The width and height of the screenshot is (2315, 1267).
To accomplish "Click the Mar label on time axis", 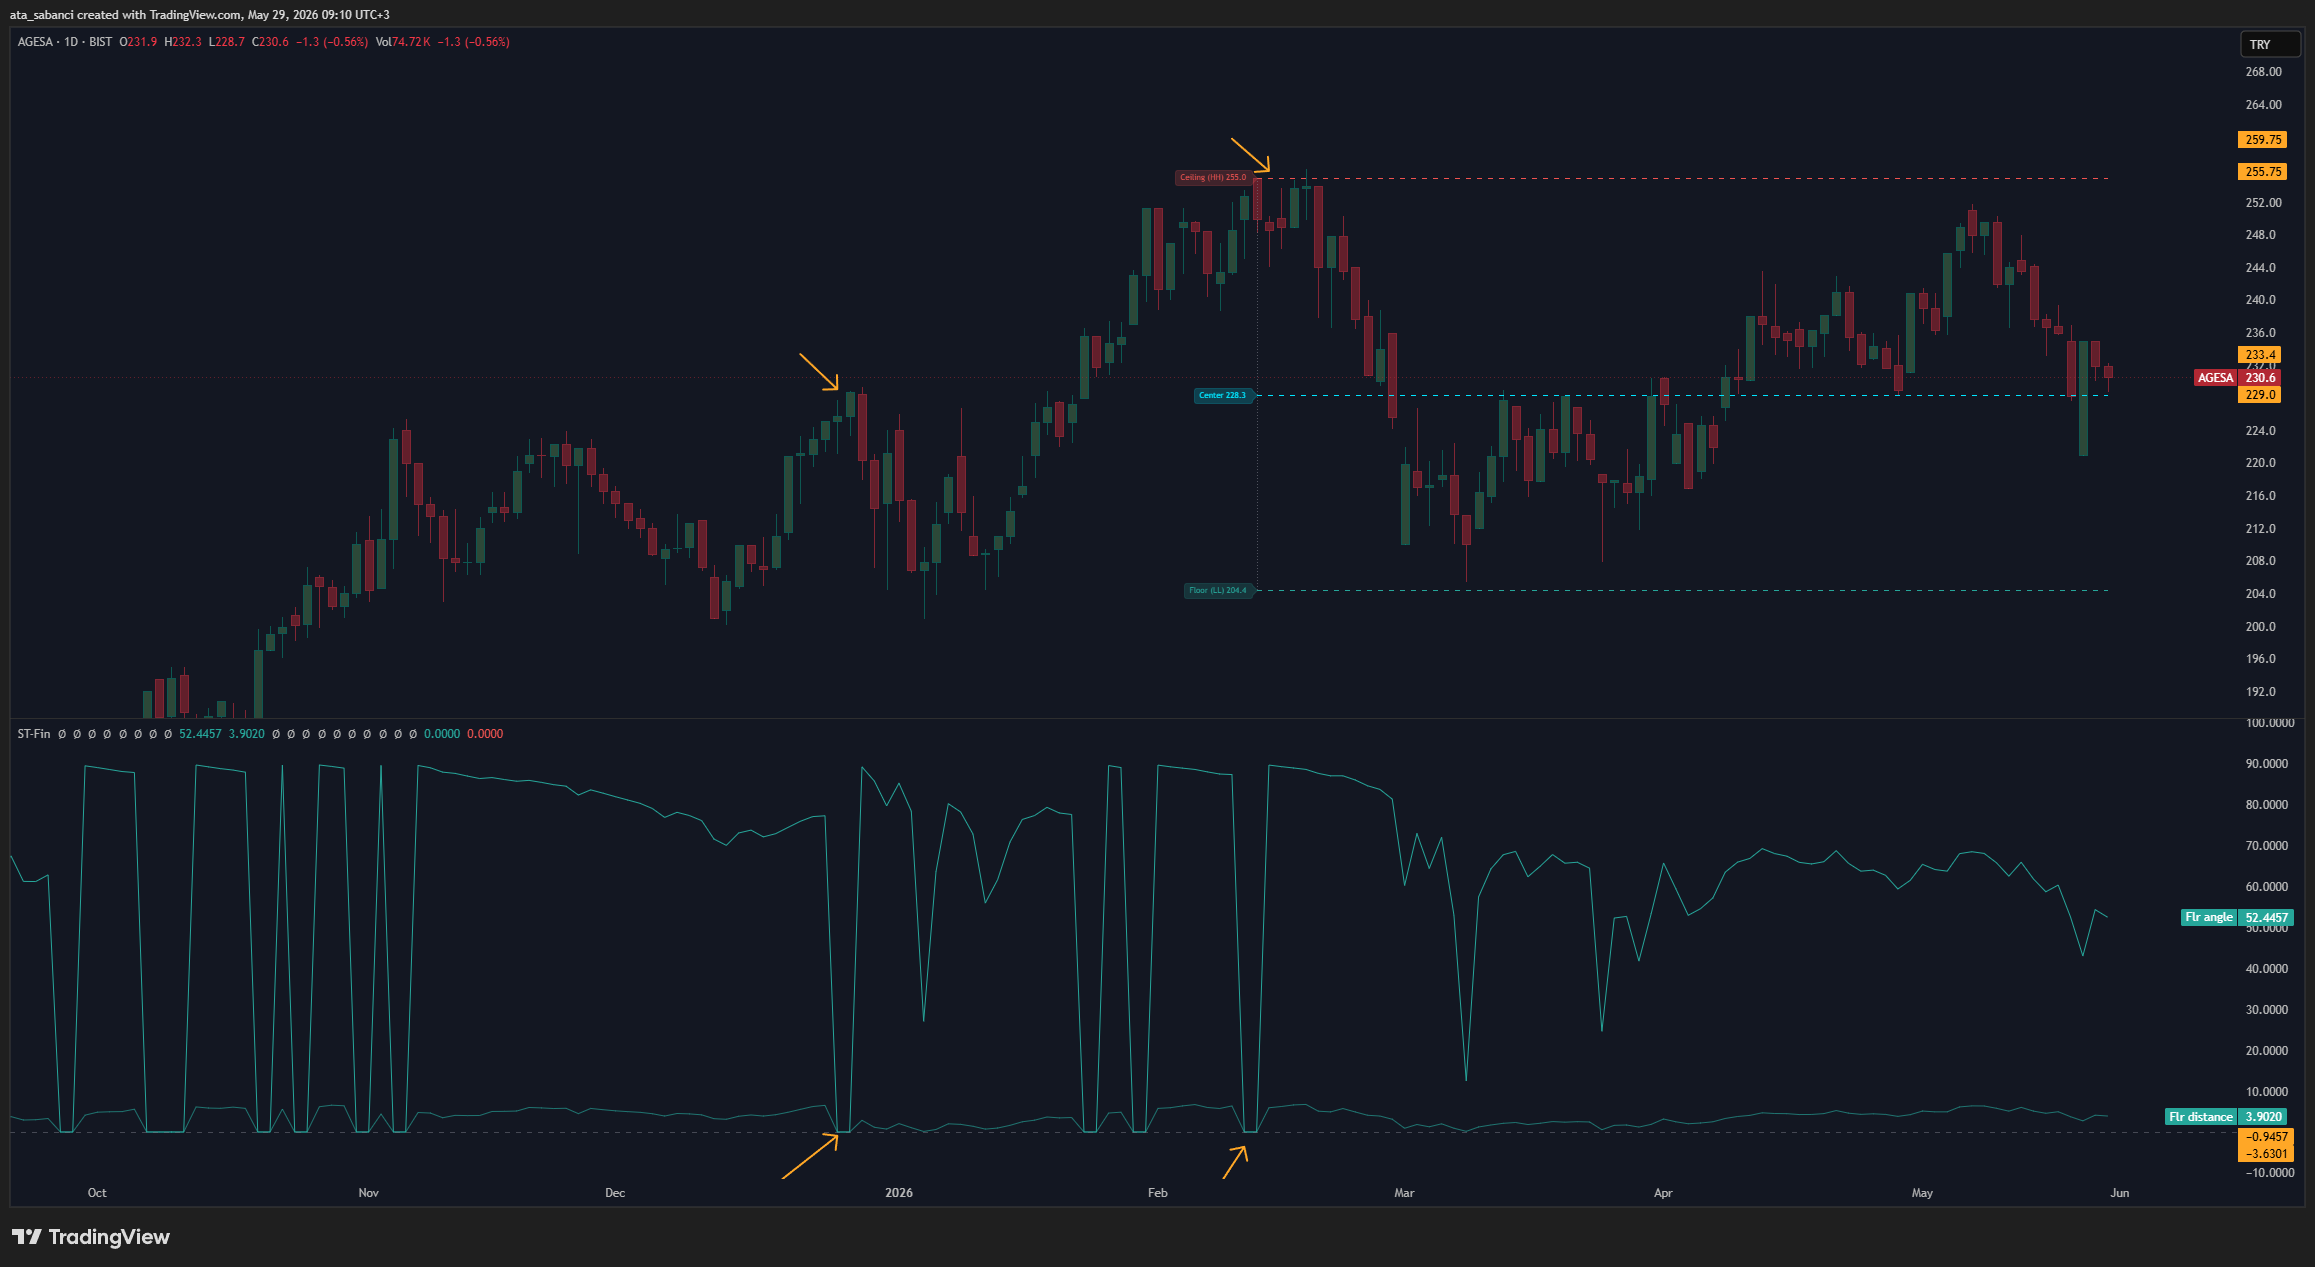I will coord(1404,1193).
